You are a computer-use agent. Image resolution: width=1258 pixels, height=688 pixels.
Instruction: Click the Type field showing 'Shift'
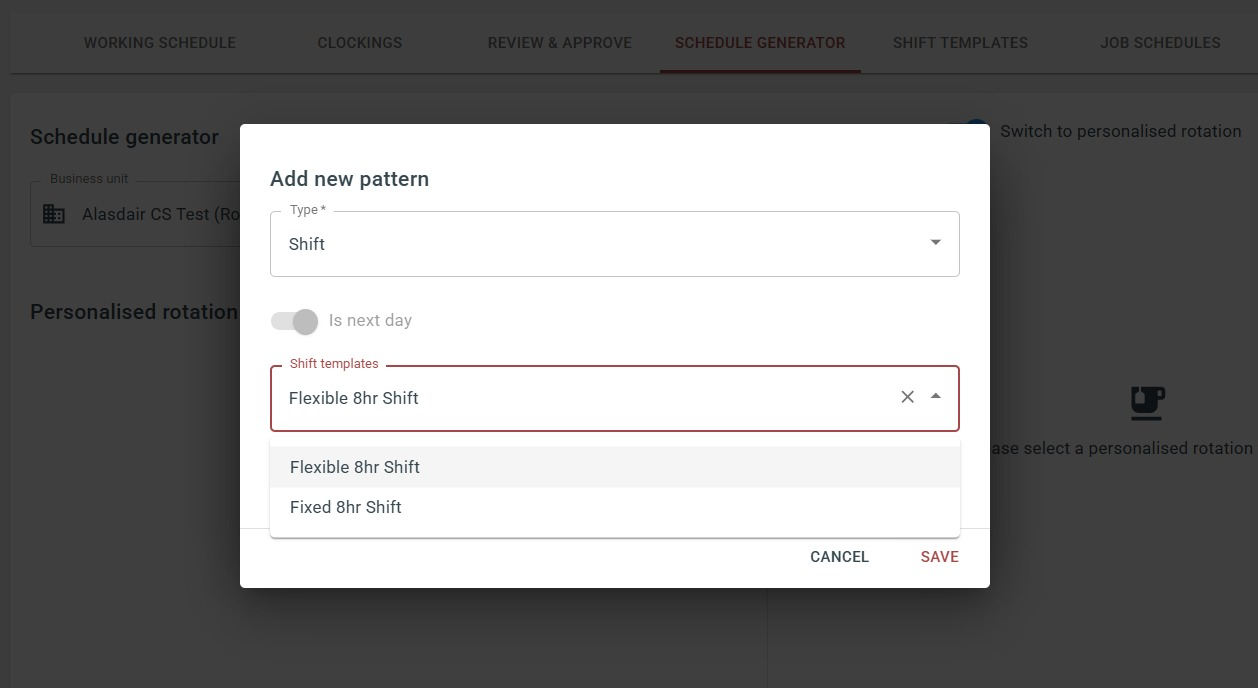(x=600, y=244)
